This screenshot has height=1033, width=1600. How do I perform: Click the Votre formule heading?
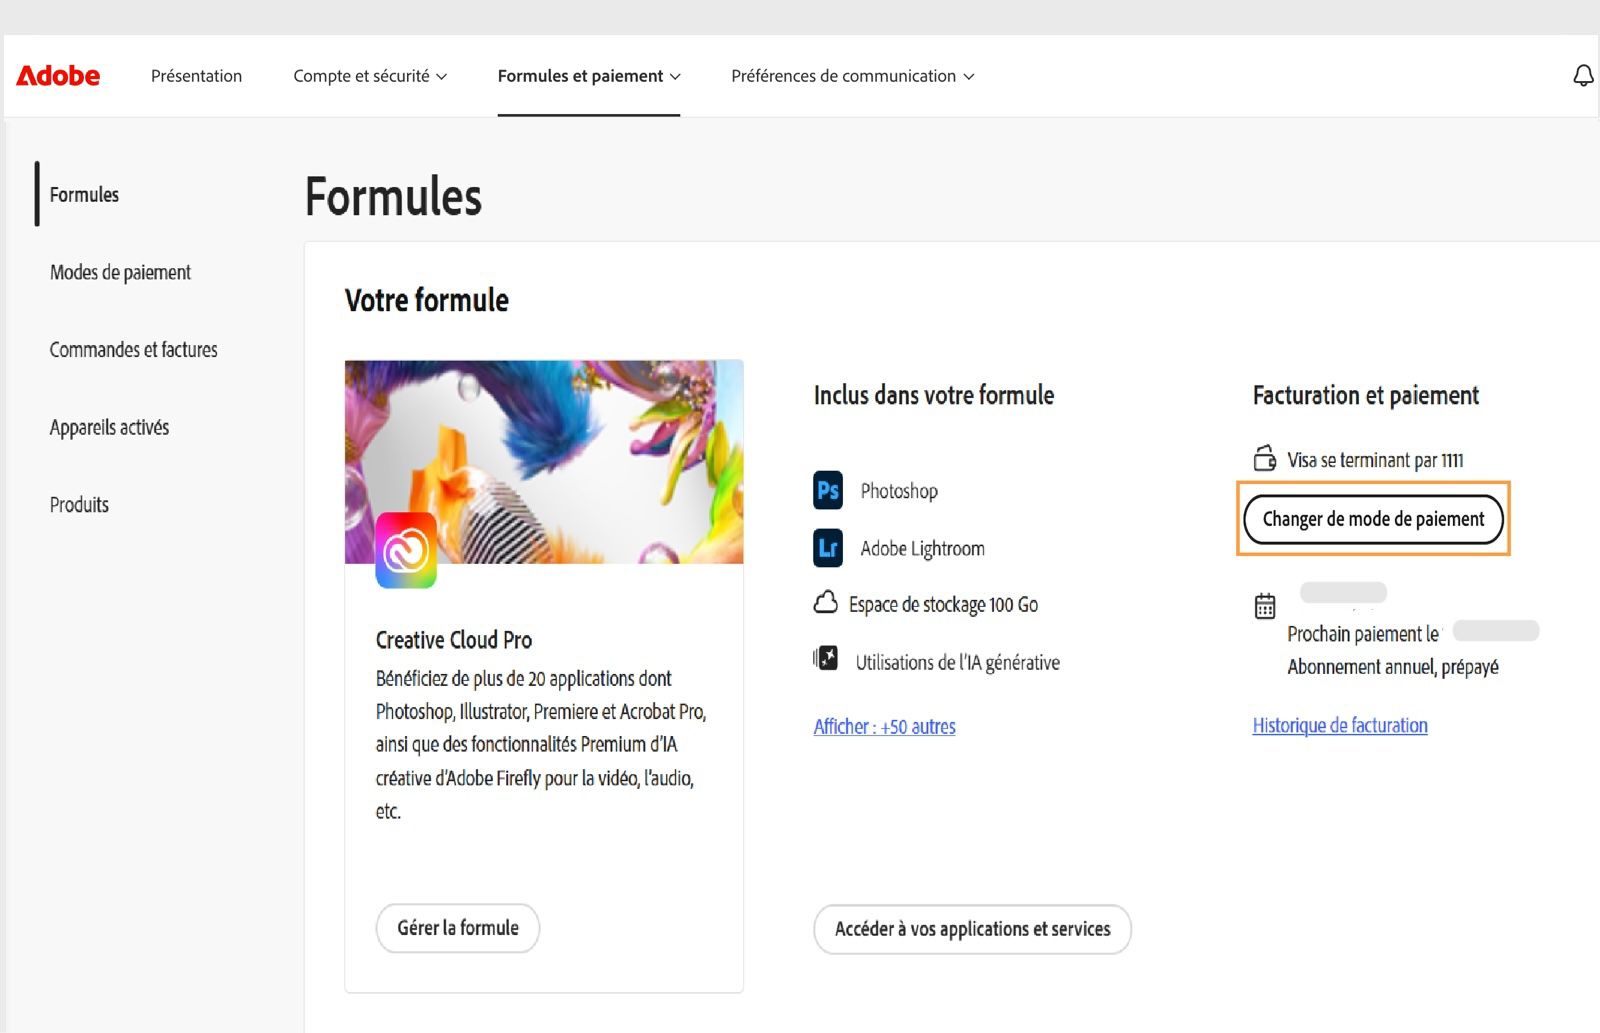tap(427, 300)
